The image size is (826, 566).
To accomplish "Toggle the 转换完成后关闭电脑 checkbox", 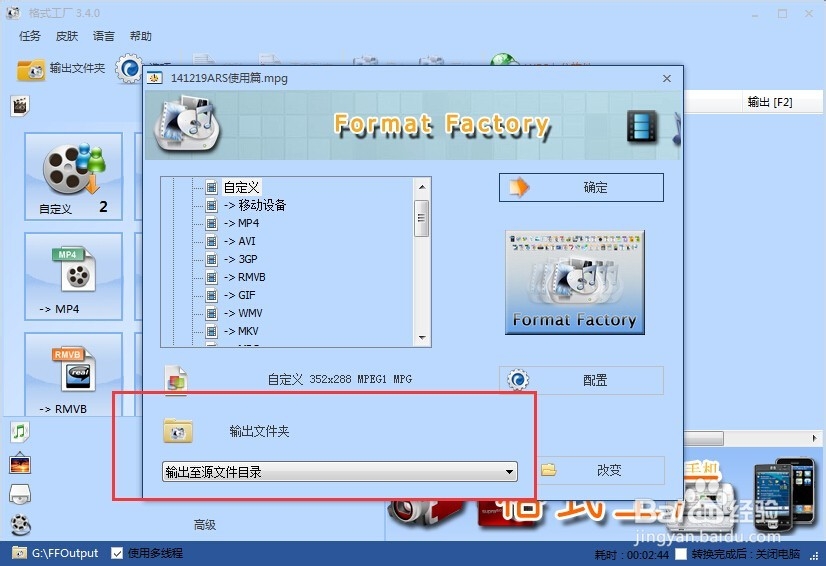I will 681,554.
